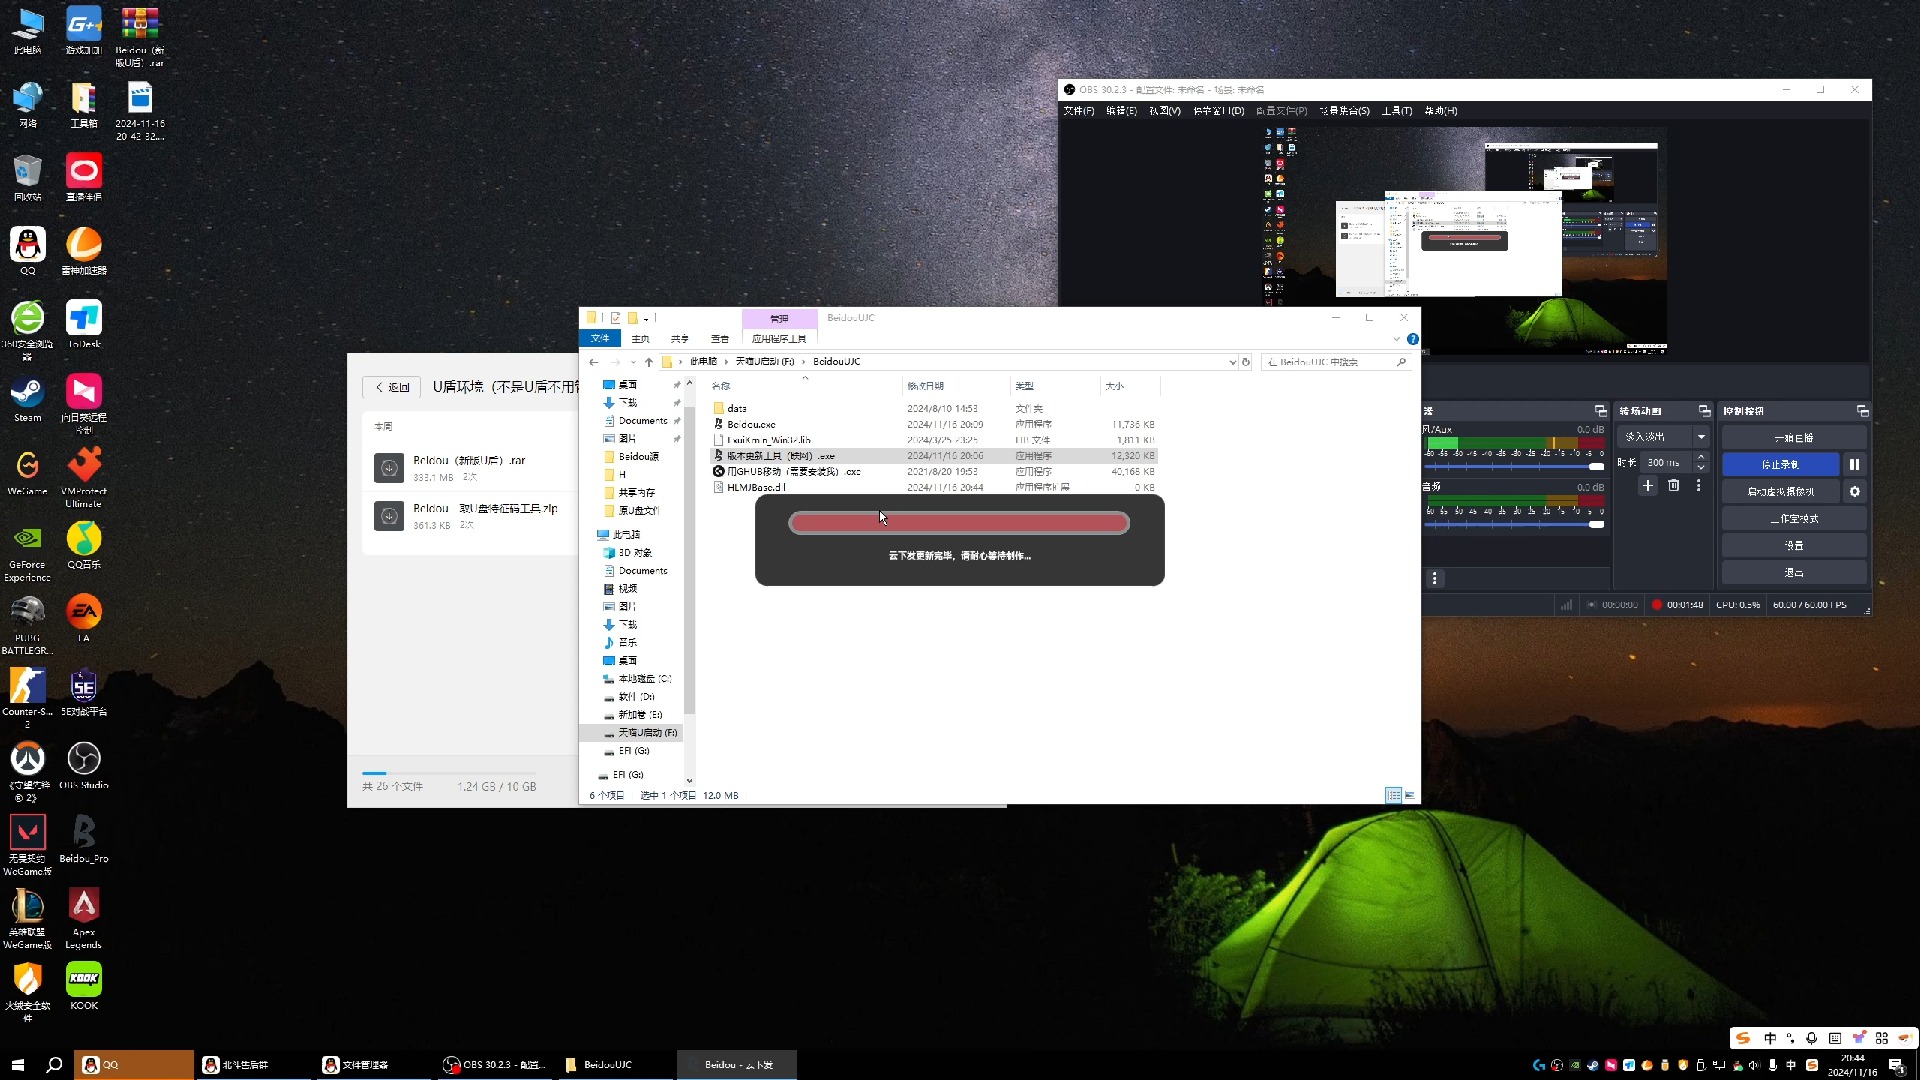Switch Explorer to large icons view

coord(1409,796)
